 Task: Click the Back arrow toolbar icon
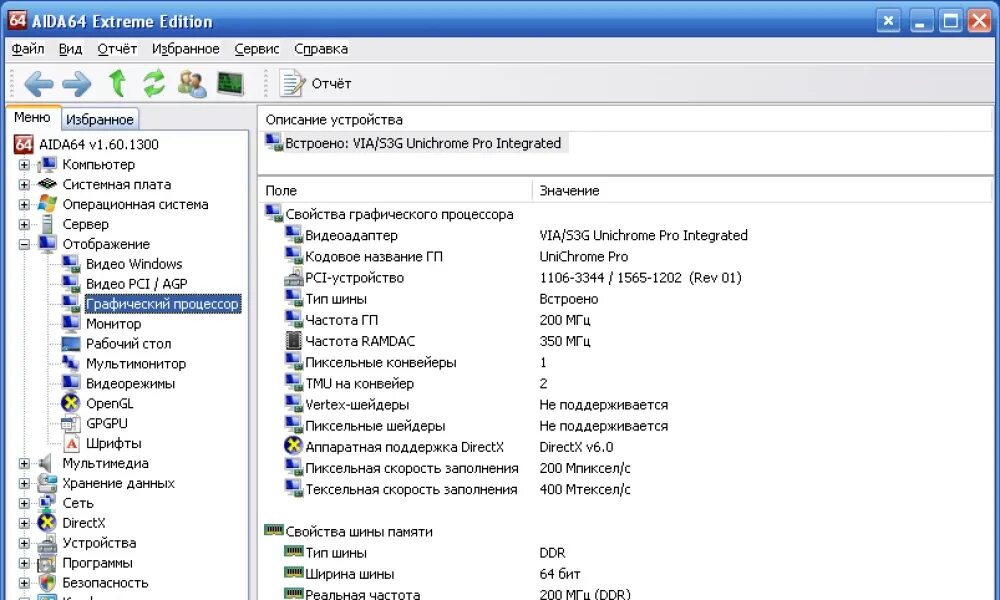point(38,84)
